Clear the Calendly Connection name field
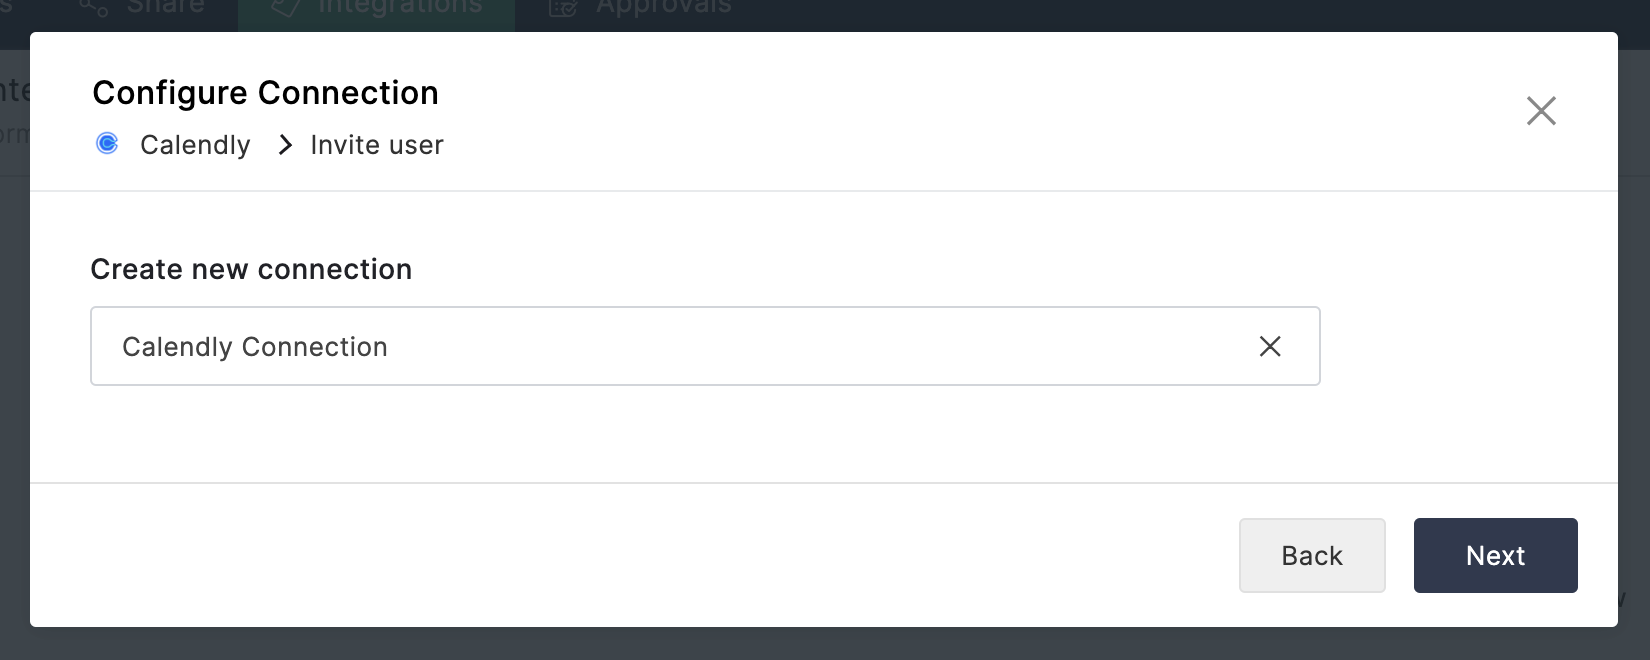The height and width of the screenshot is (660, 1650). (x=1270, y=346)
